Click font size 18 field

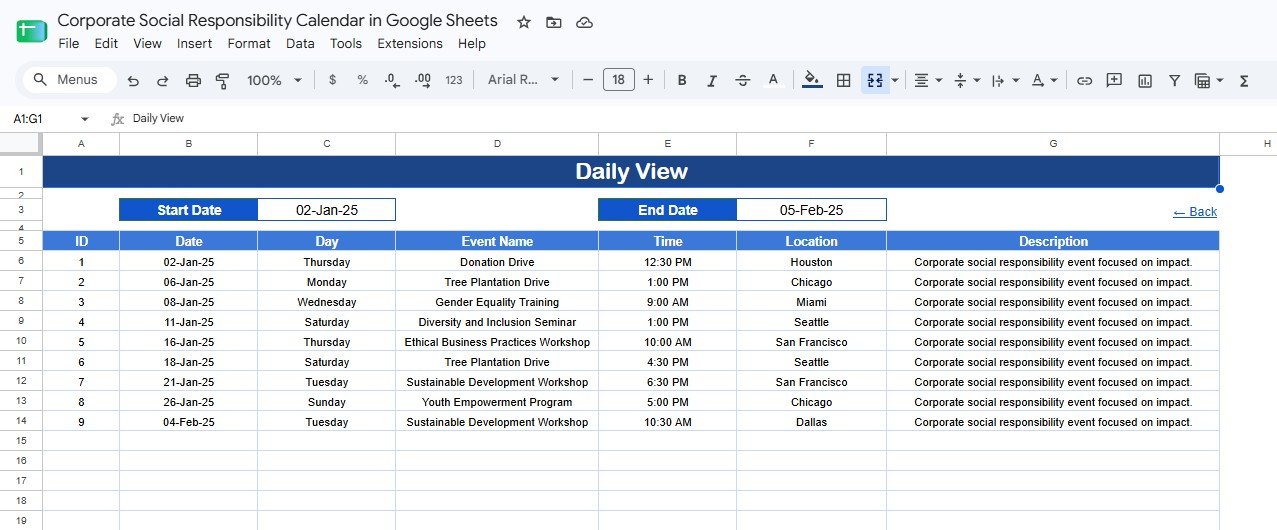(x=618, y=80)
